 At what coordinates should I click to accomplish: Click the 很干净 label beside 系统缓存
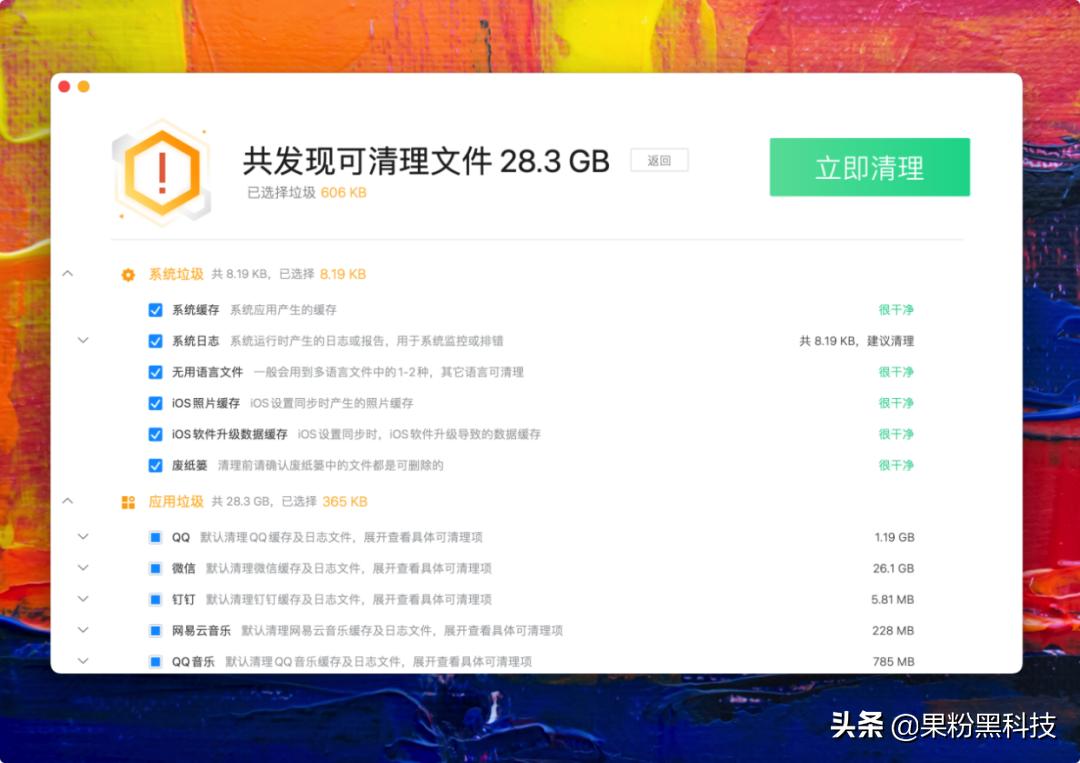click(897, 309)
